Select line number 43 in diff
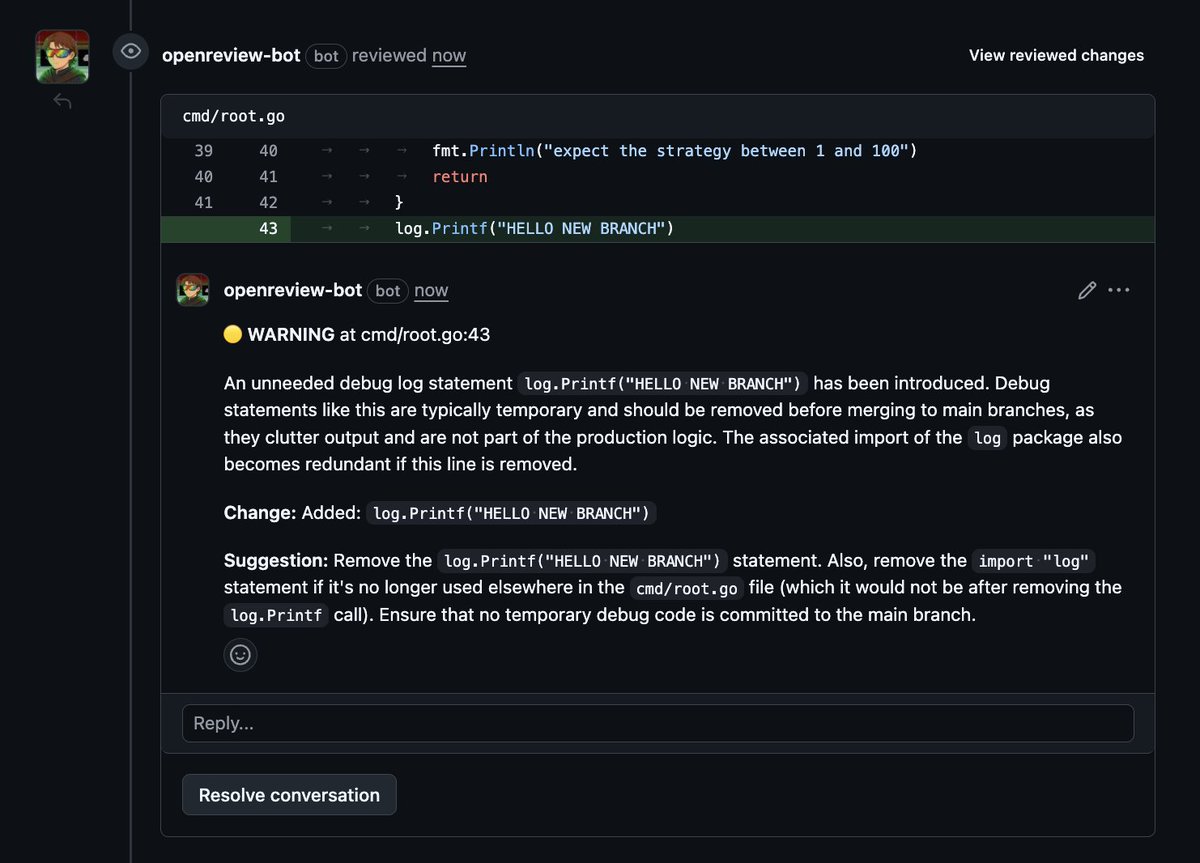 [267, 228]
